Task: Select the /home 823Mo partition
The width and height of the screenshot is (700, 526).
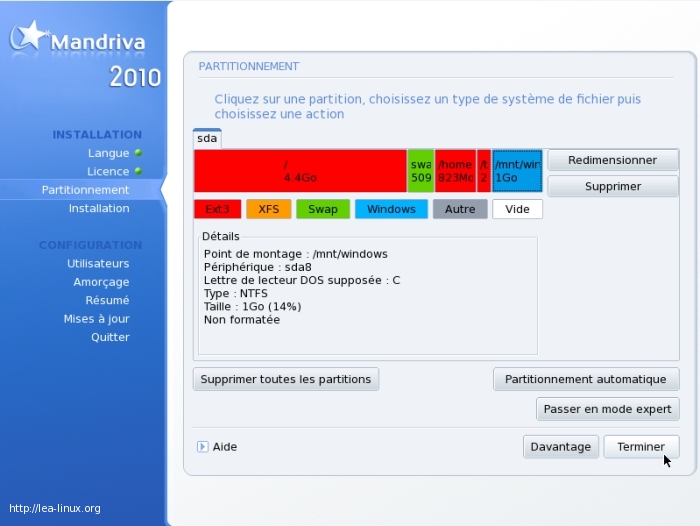Action: [455, 171]
